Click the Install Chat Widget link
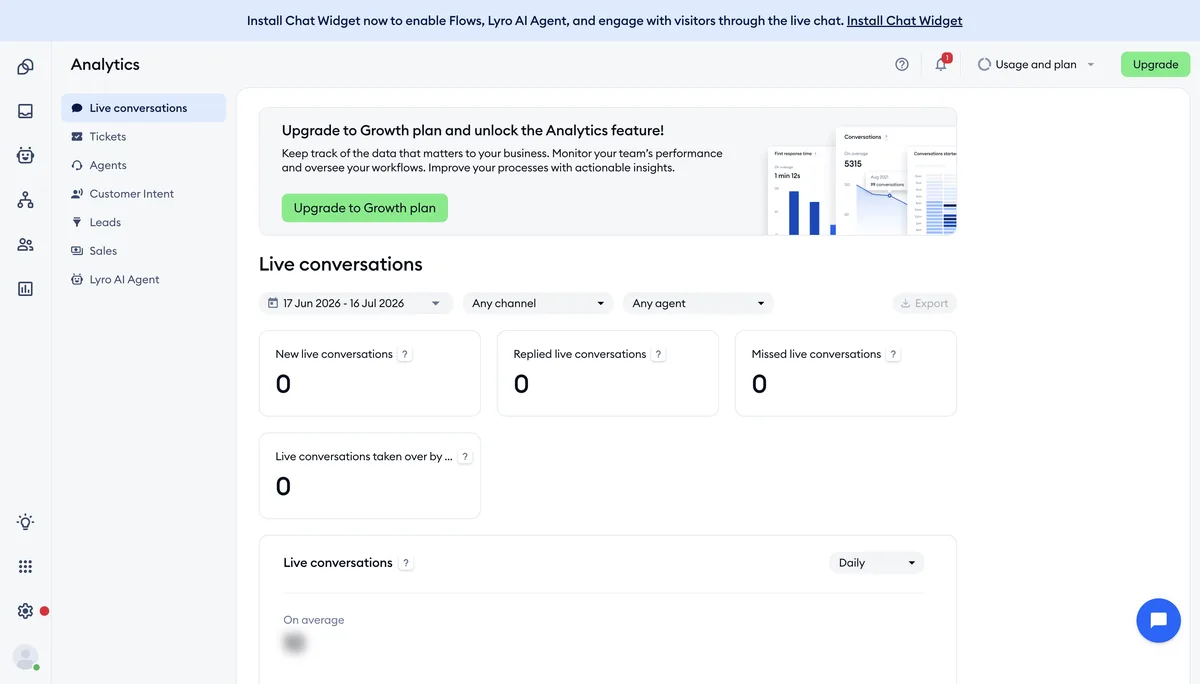1200x684 pixels. [905, 20]
